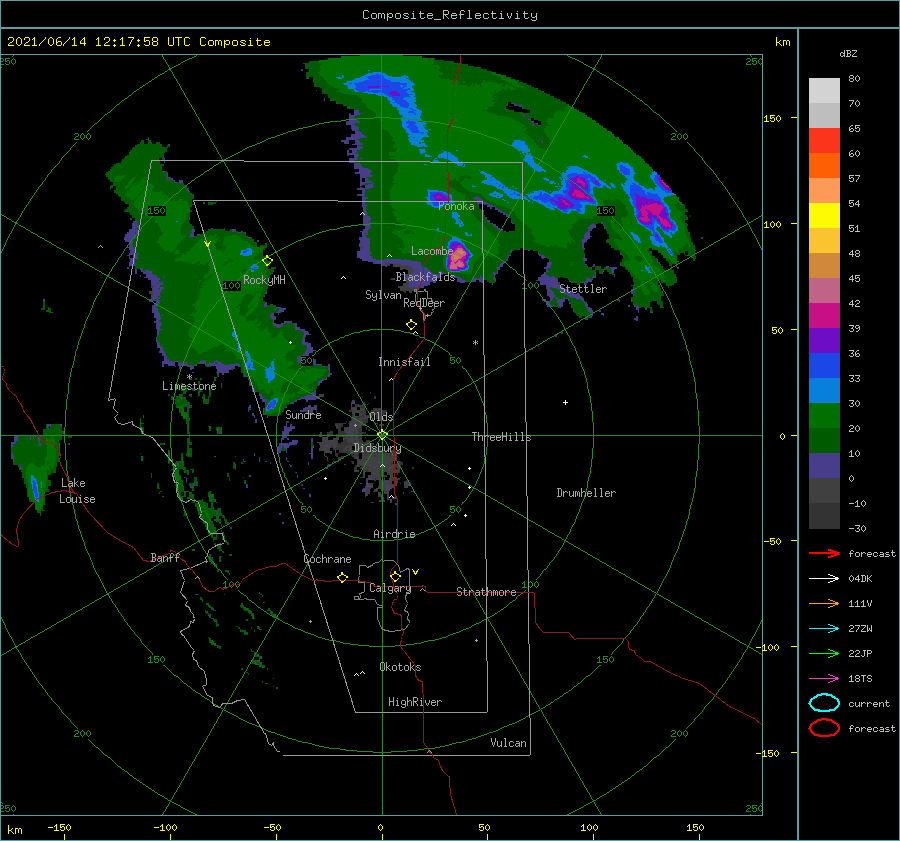Click the HighRiver city label
900x841 pixels.
(415, 702)
